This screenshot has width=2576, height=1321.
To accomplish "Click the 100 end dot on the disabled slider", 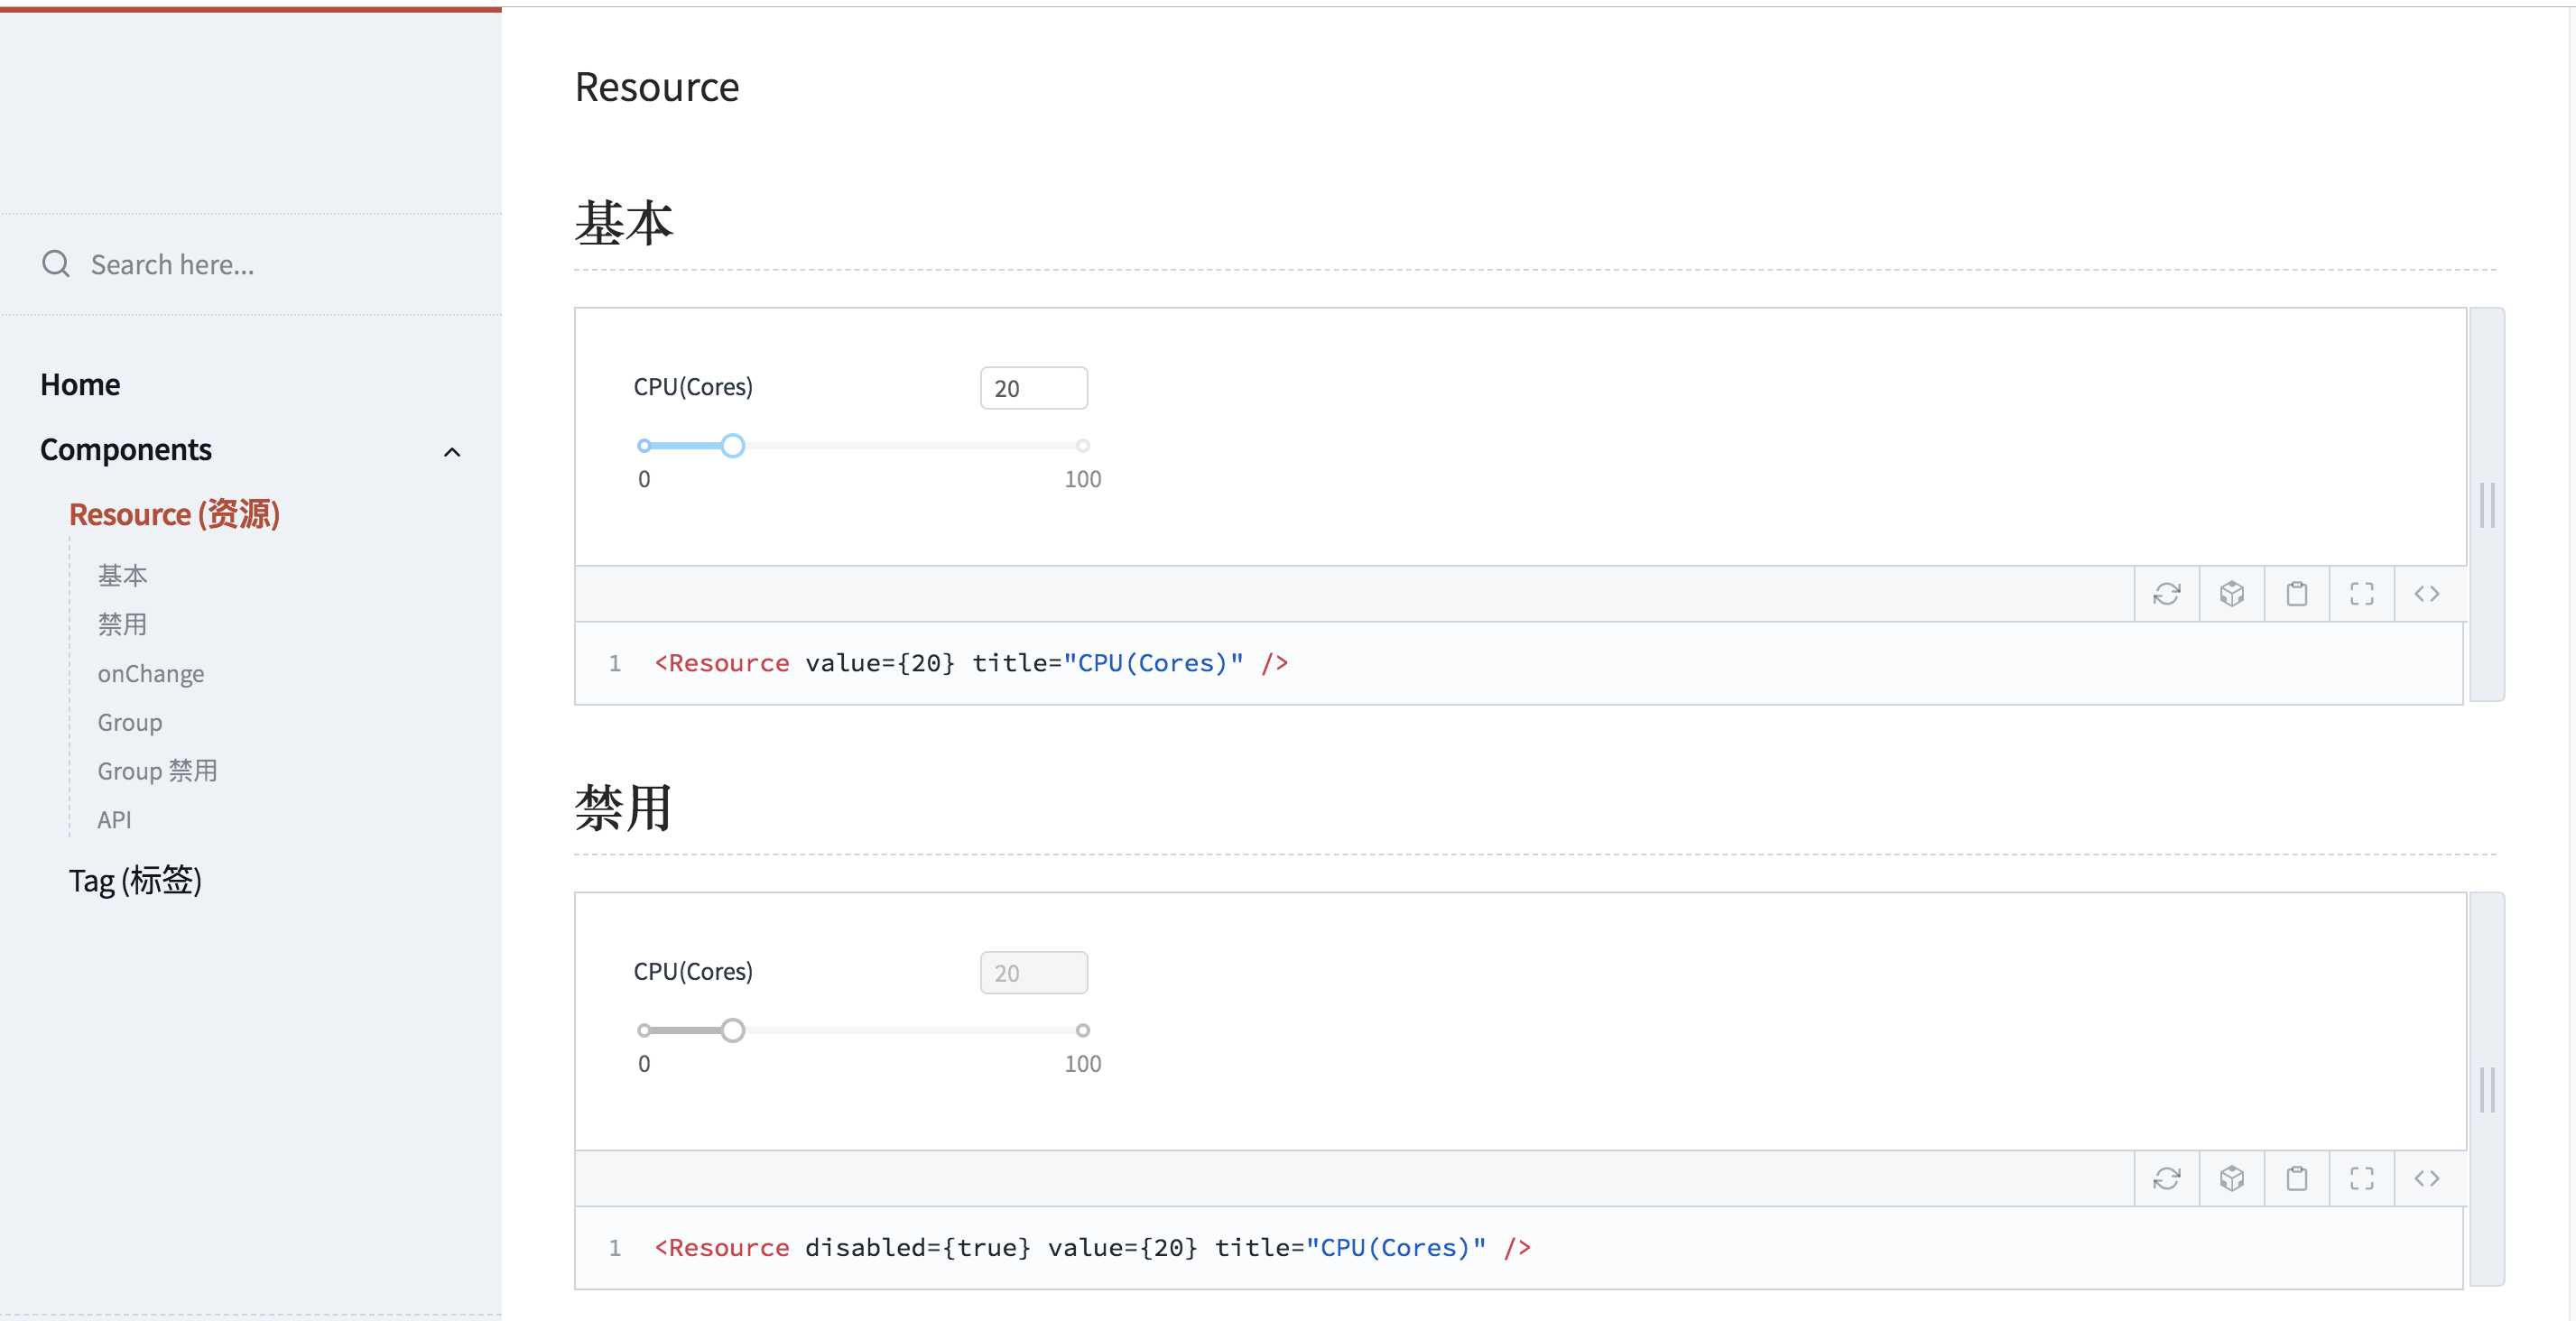I will tap(1083, 1031).
